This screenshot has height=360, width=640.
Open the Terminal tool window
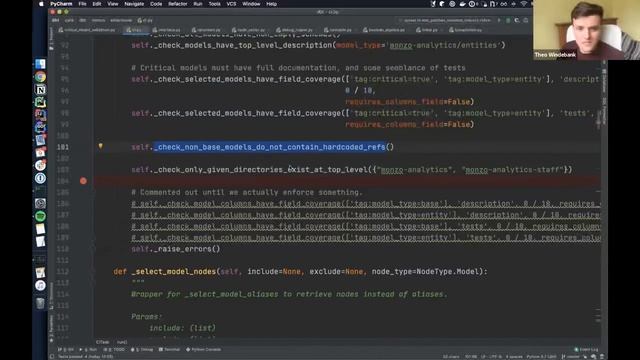[169, 349]
